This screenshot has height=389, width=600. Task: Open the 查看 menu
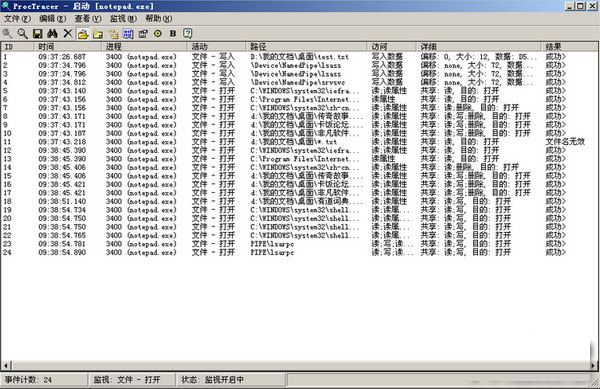click(x=88, y=18)
